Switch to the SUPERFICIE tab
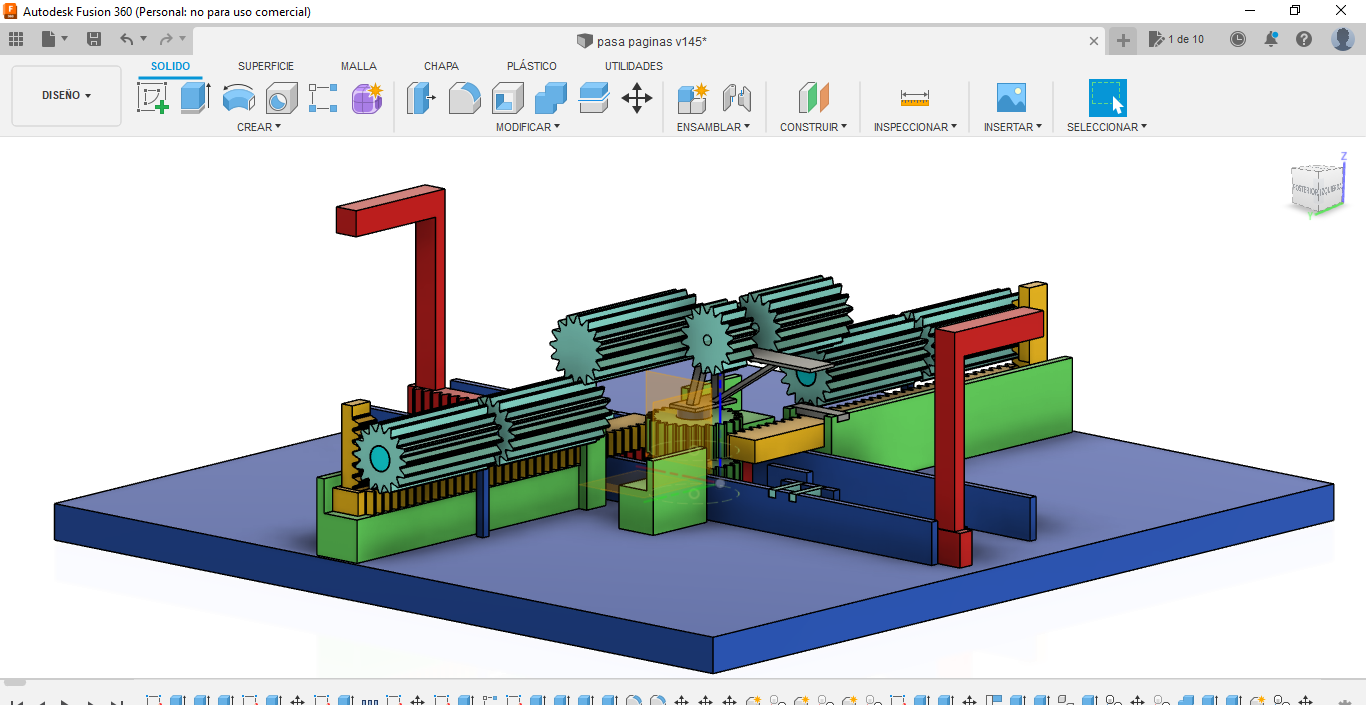This screenshot has width=1366, height=705. pyautogui.click(x=265, y=66)
